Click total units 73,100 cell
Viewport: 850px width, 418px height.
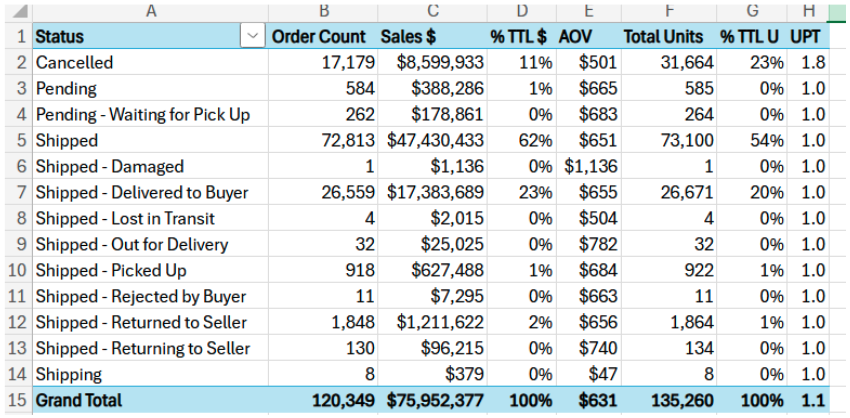[x=669, y=140]
